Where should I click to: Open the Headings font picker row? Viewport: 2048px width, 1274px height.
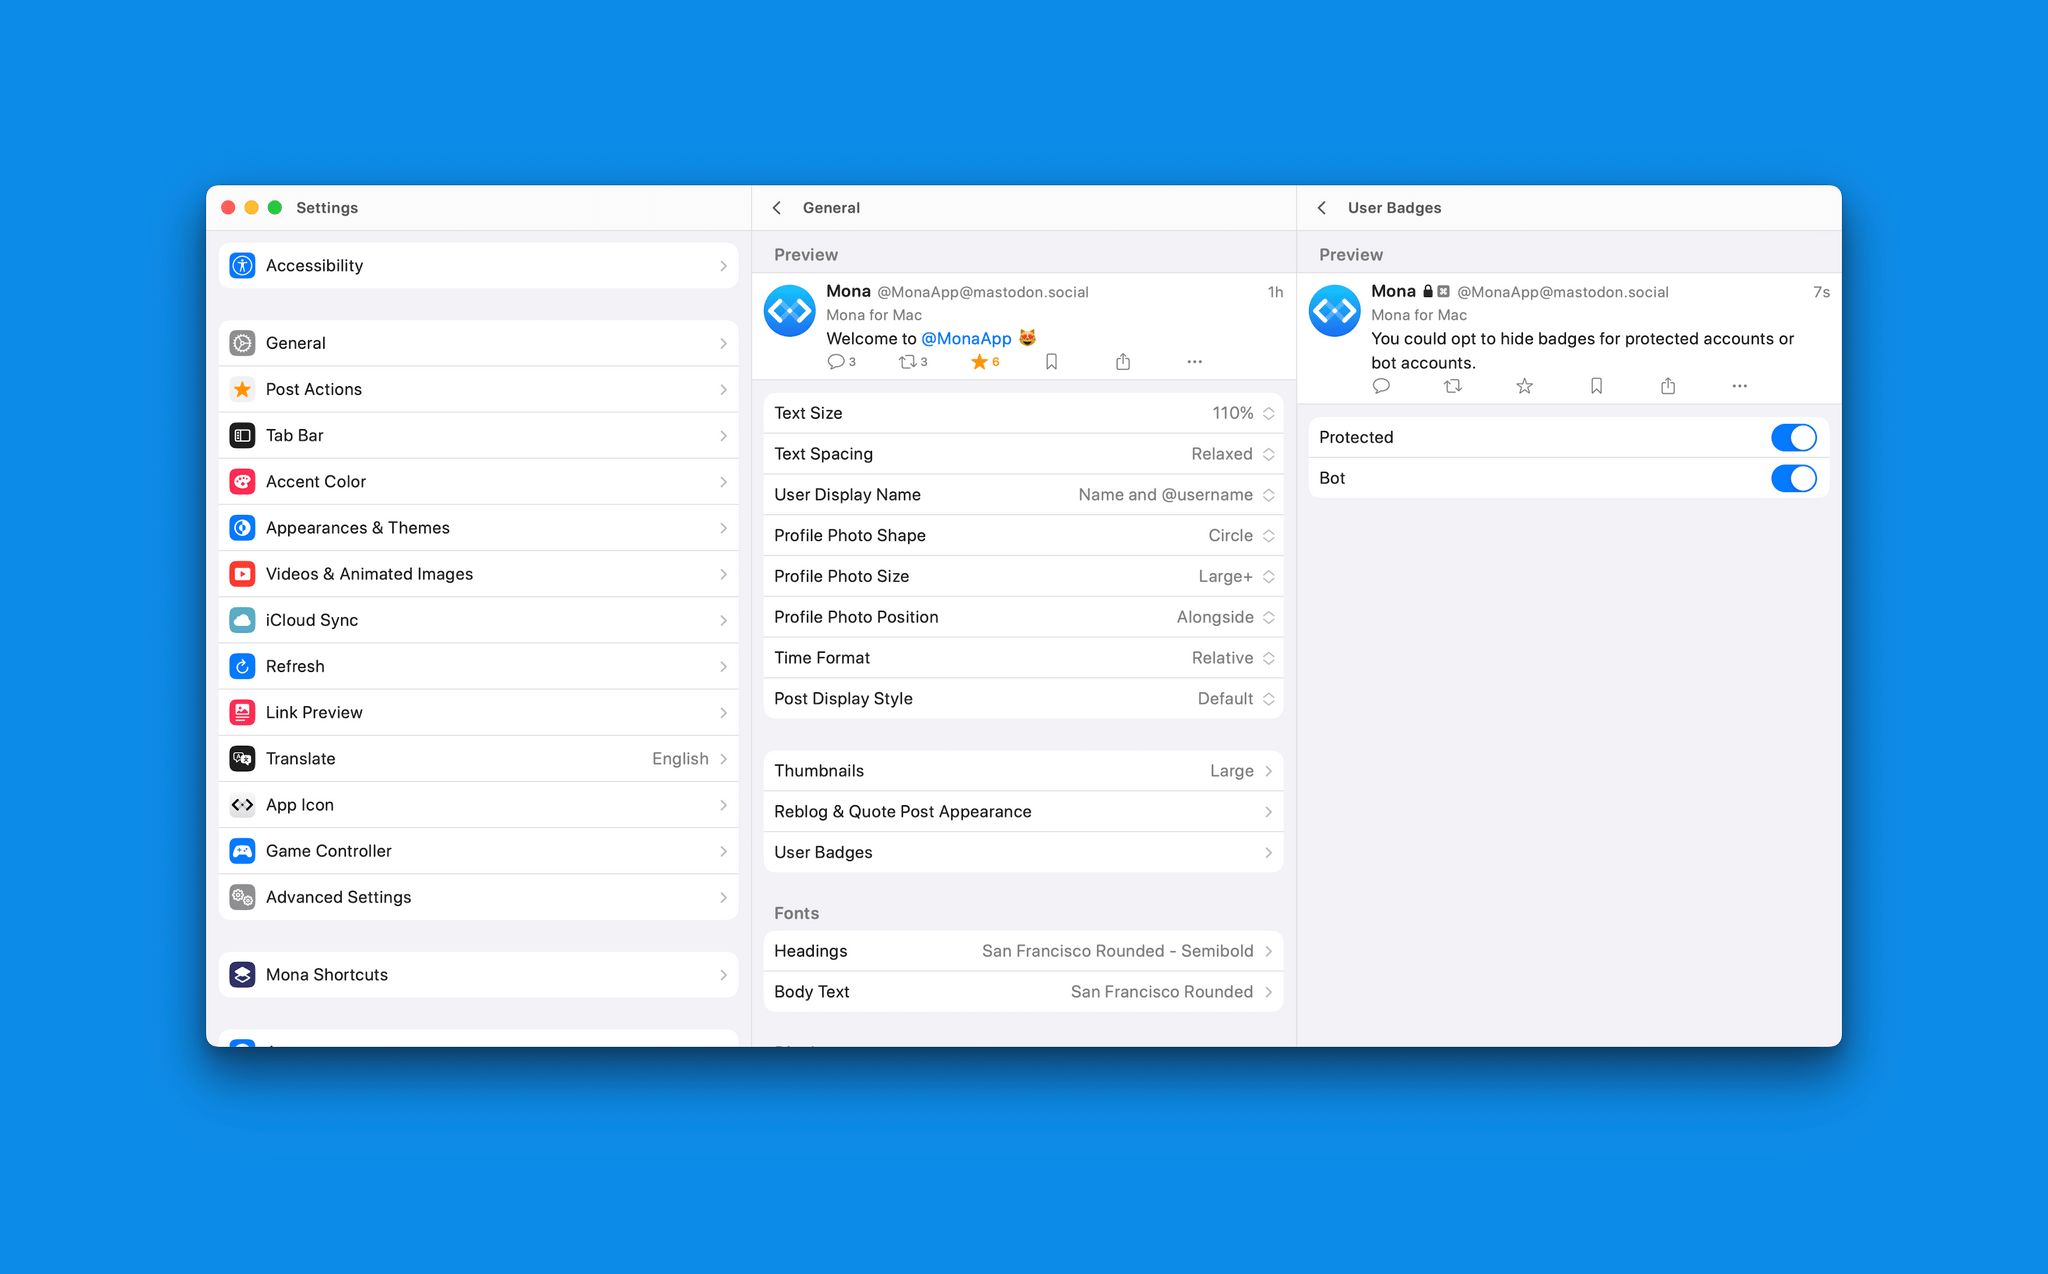pyautogui.click(x=1022, y=951)
